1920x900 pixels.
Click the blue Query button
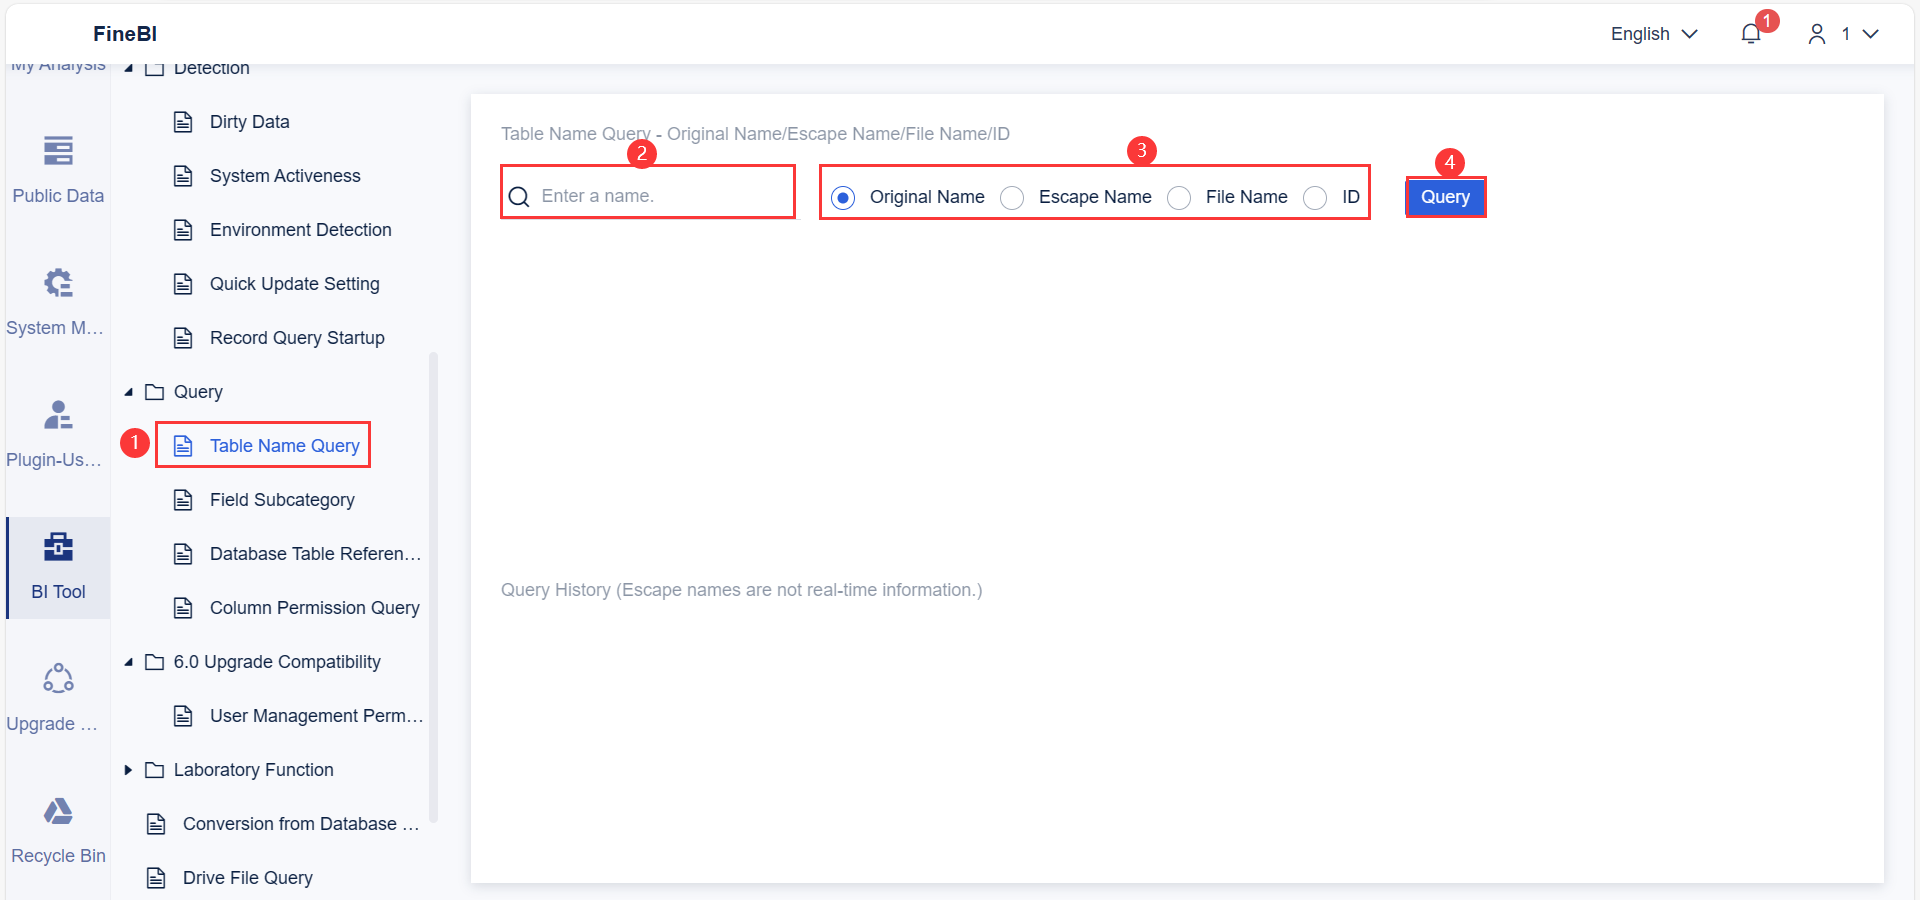click(1445, 197)
